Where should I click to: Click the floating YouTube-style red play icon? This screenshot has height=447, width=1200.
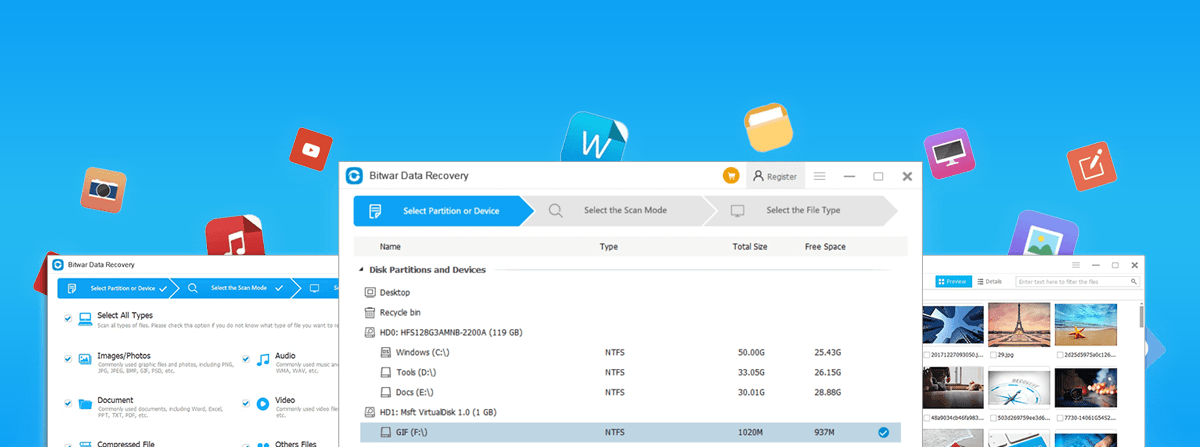311,151
